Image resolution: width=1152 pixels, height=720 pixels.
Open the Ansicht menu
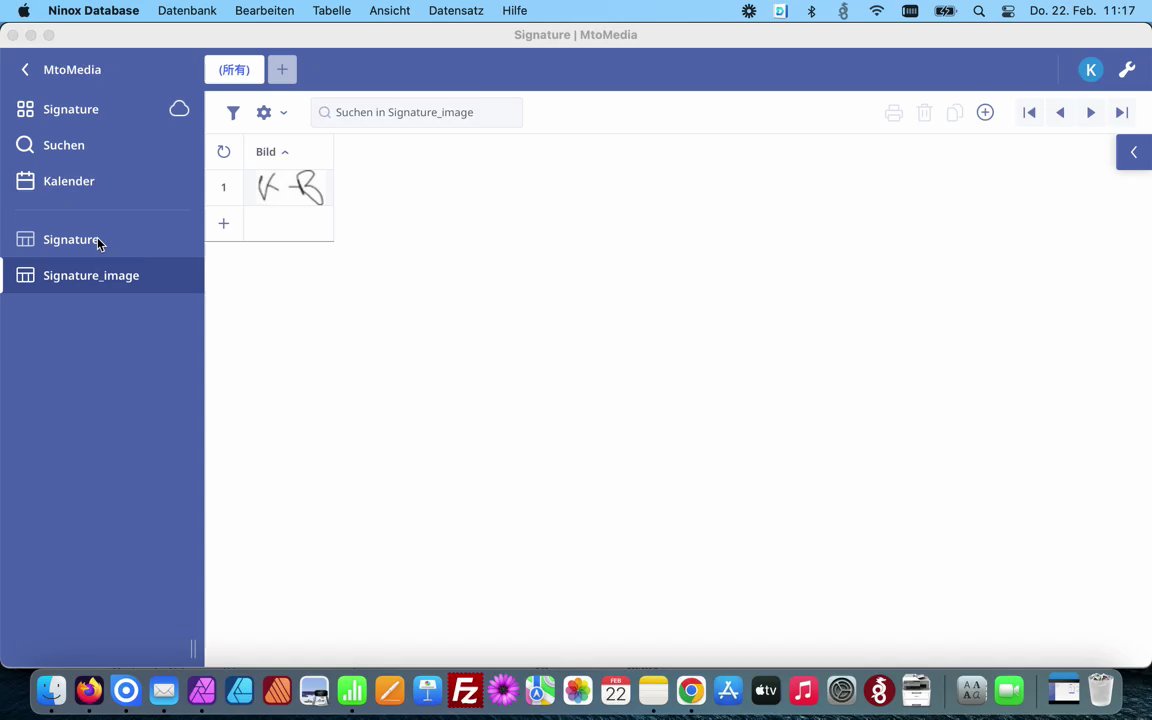[x=390, y=11]
